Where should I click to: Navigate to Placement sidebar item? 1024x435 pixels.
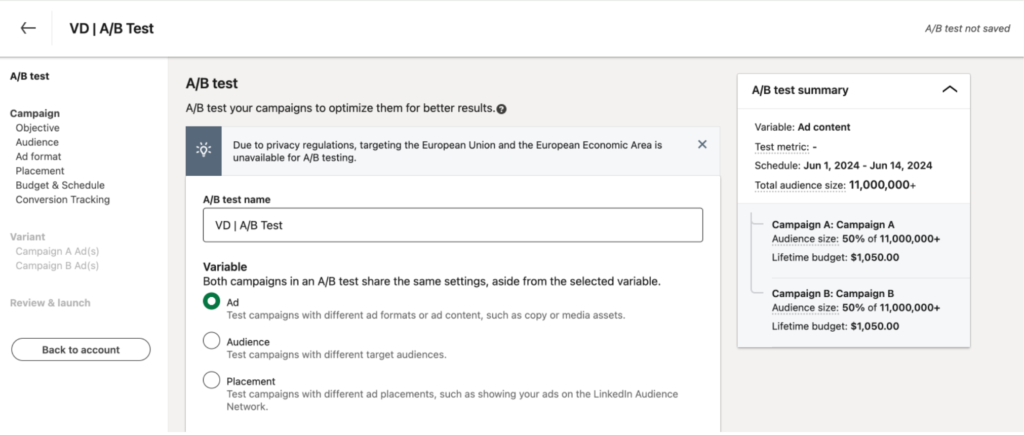point(40,171)
